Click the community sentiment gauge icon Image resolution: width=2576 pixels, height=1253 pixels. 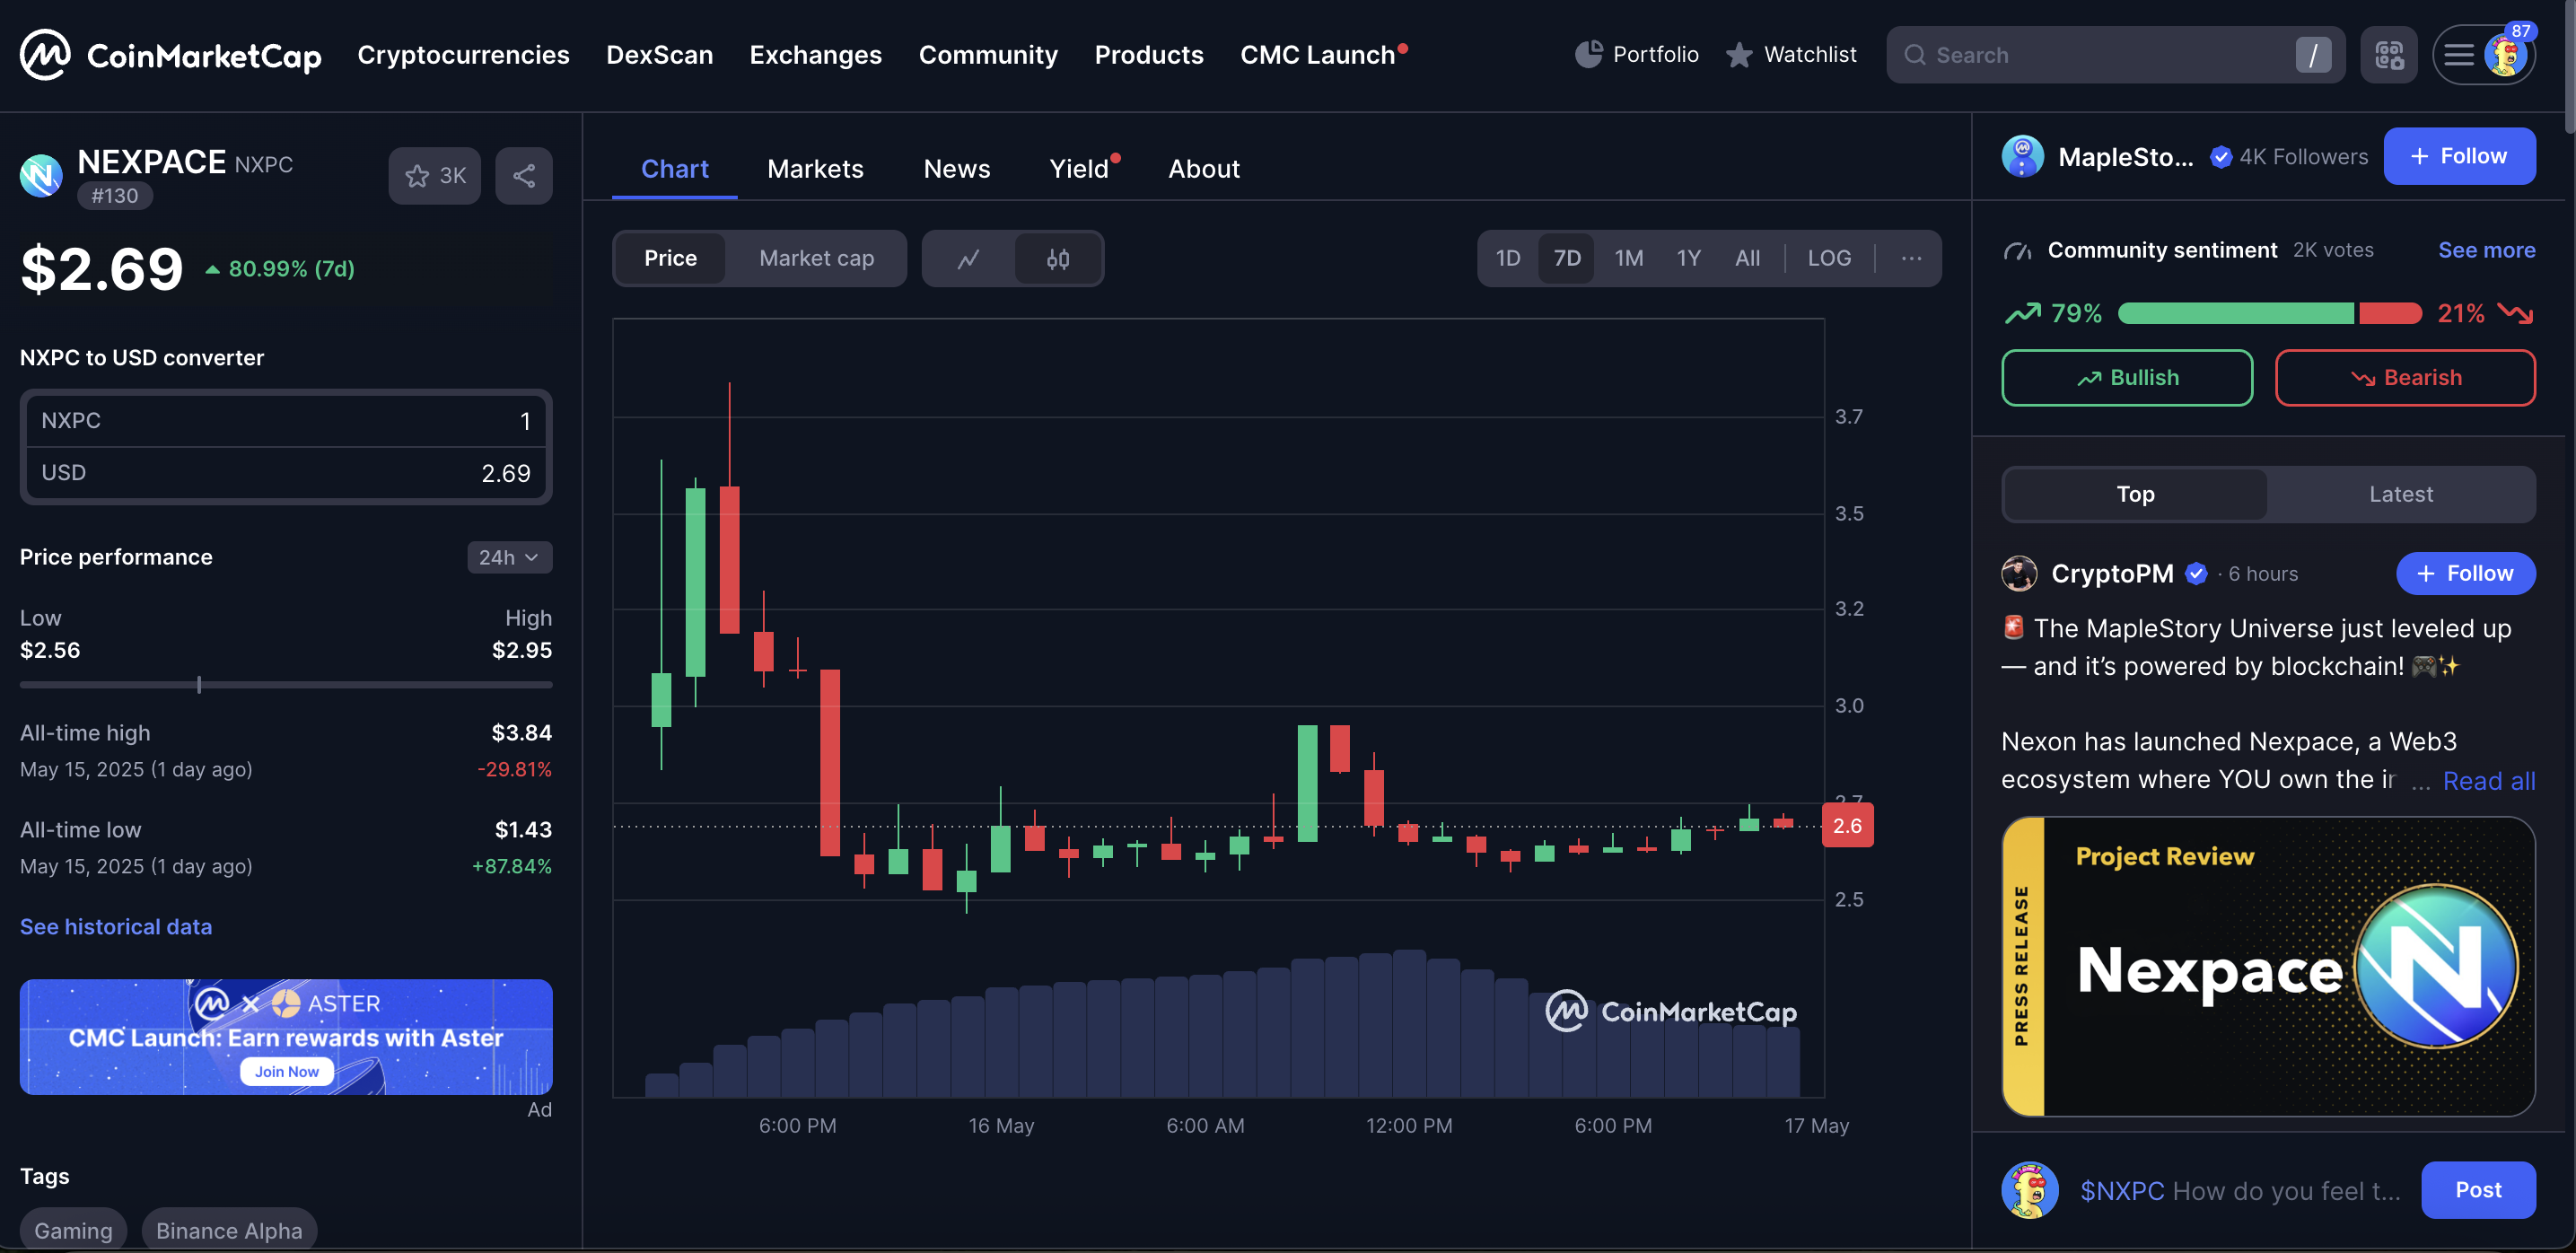[2018, 251]
